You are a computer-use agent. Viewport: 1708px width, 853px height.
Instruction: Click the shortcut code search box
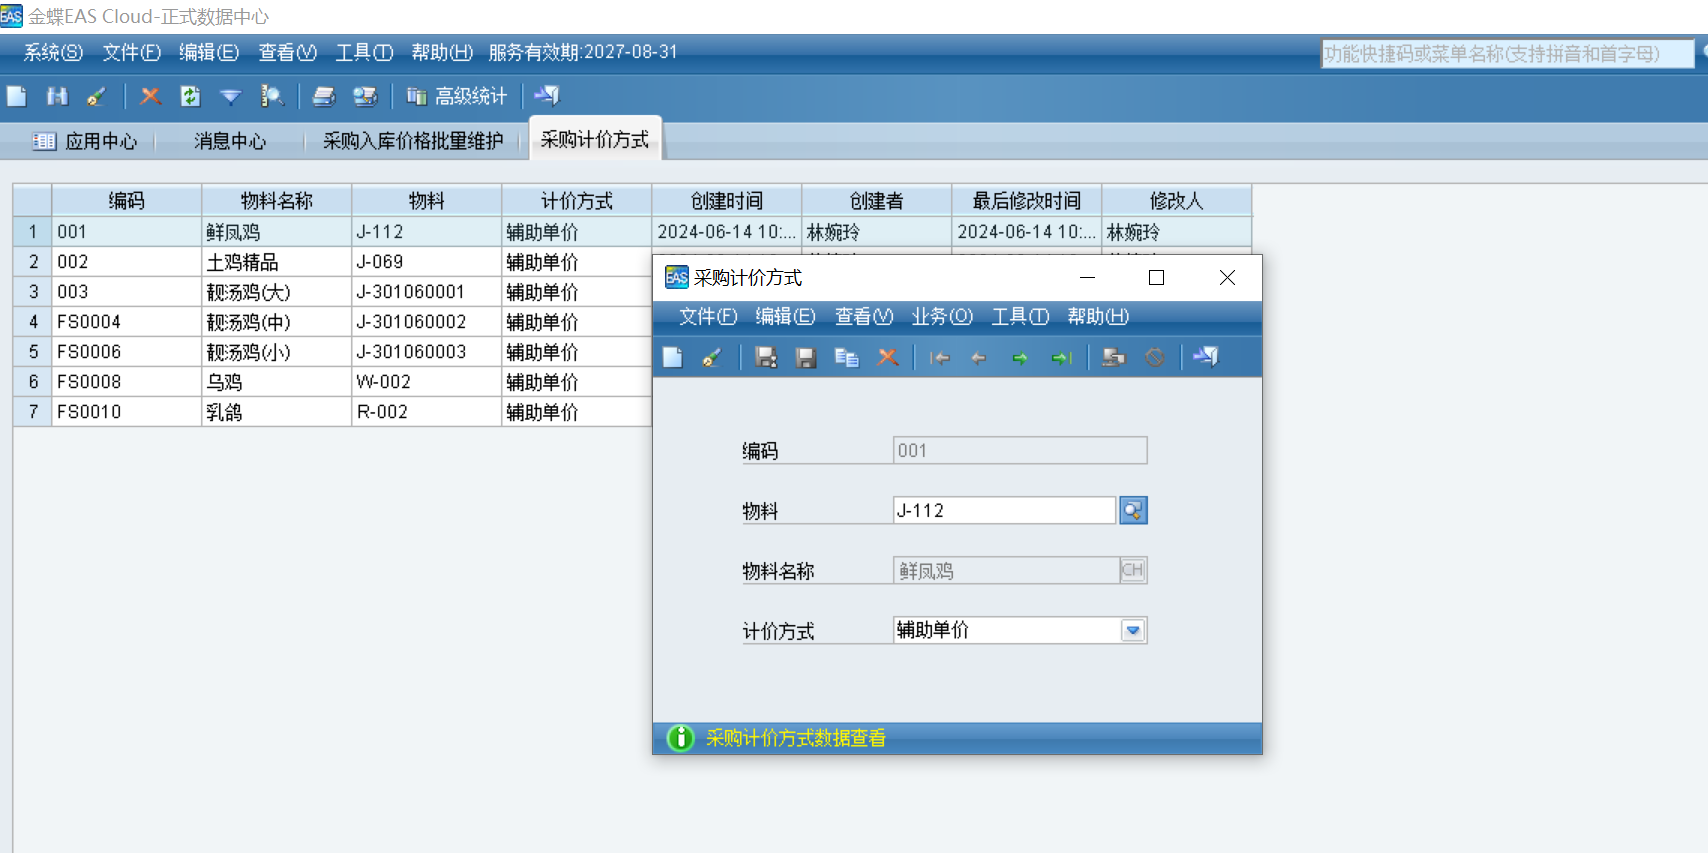coord(1506,54)
